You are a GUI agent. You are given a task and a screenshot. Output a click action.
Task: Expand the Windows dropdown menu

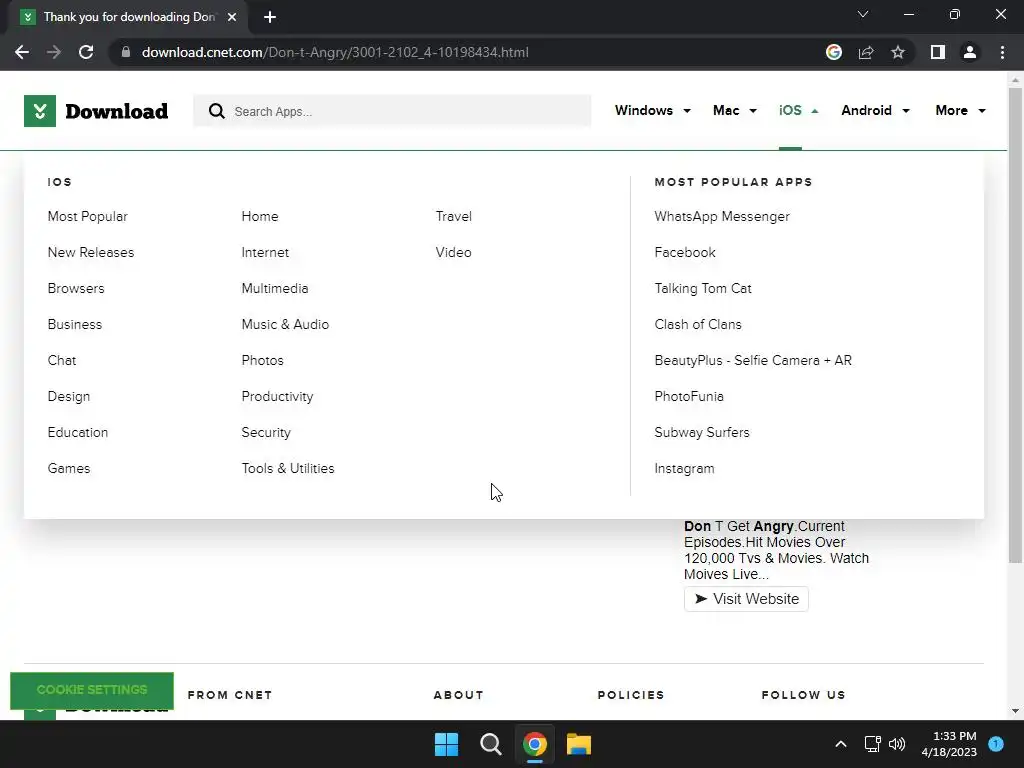point(652,110)
